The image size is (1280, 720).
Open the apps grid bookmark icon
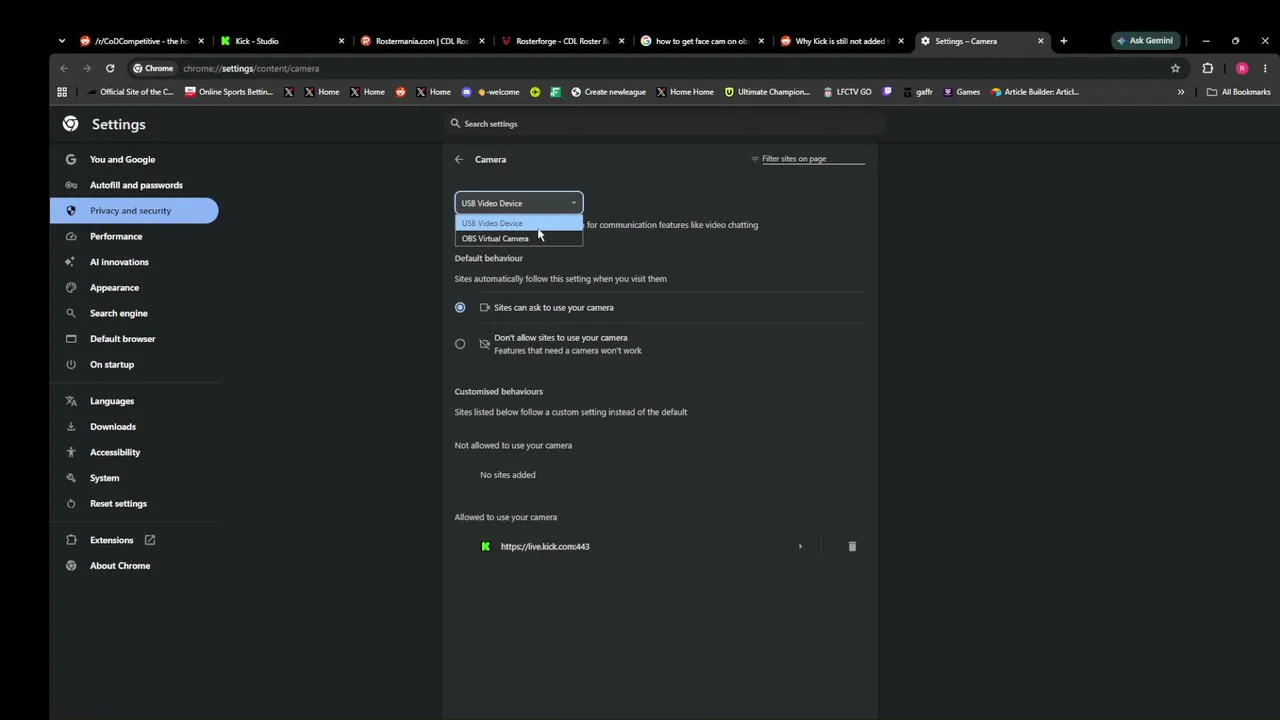pyautogui.click(x=62, y=92)
